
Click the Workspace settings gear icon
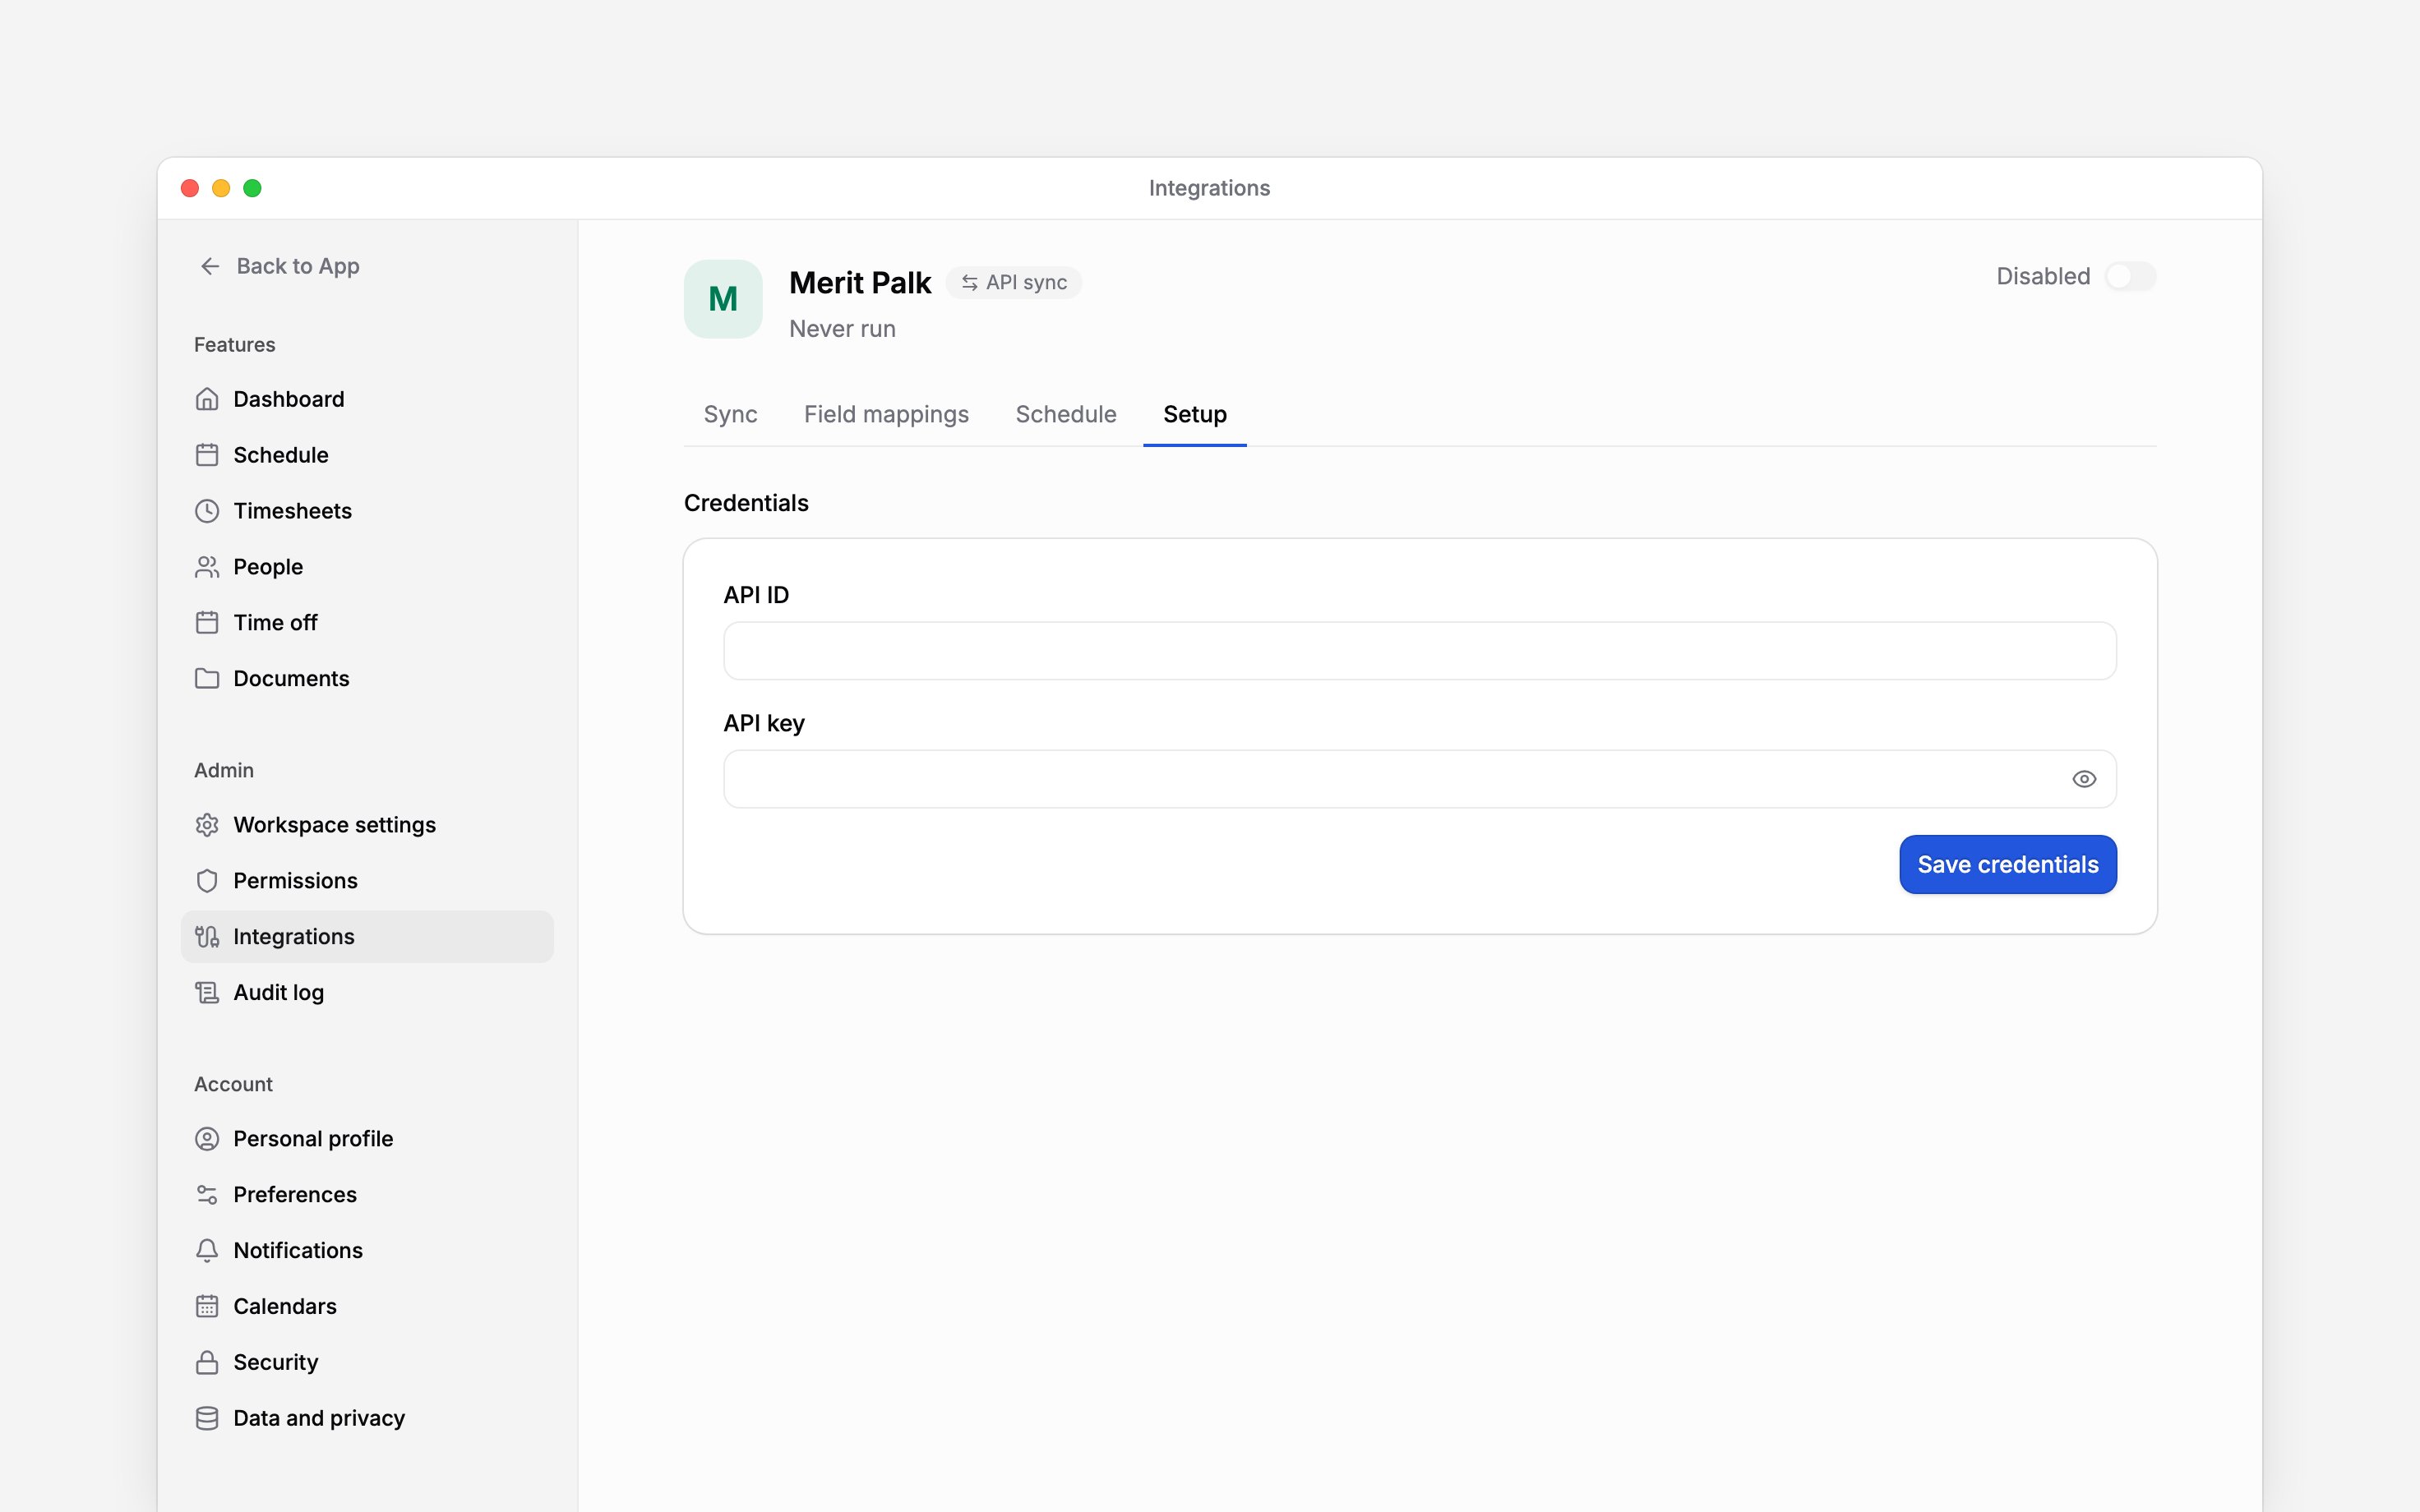pyautogui.click(x=207, y=825)
